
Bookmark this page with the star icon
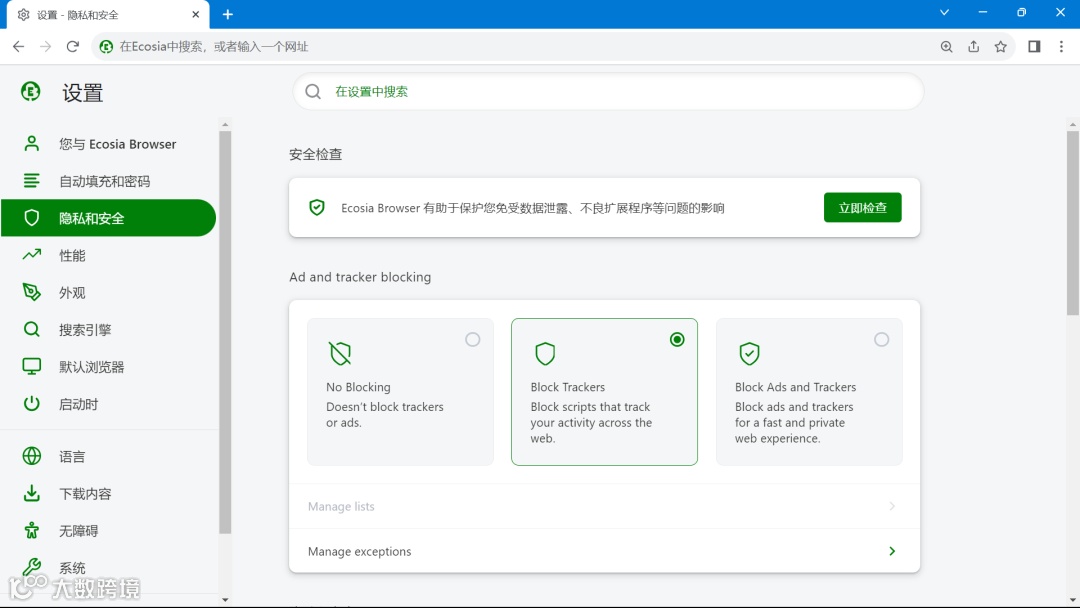coord(1001,46)
